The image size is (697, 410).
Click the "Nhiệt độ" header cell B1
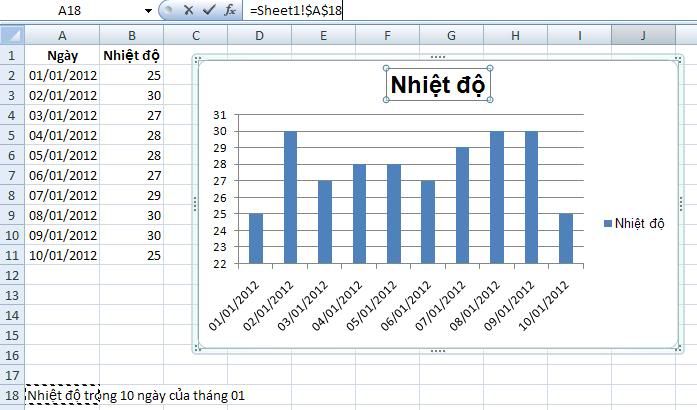[131, 55]
